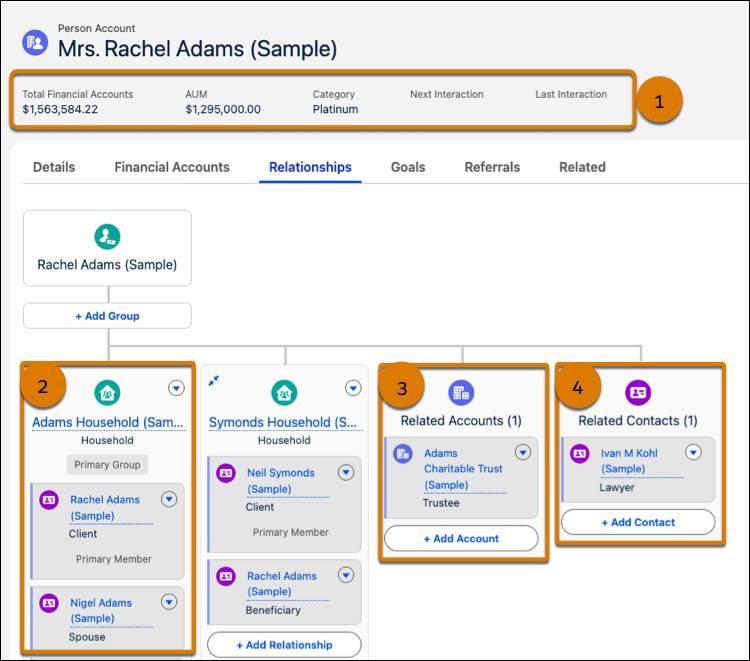The height and width of the screenshot is (661, 750).
Task: Click the + Add Relationship button
Action: (x=284, y=645)
